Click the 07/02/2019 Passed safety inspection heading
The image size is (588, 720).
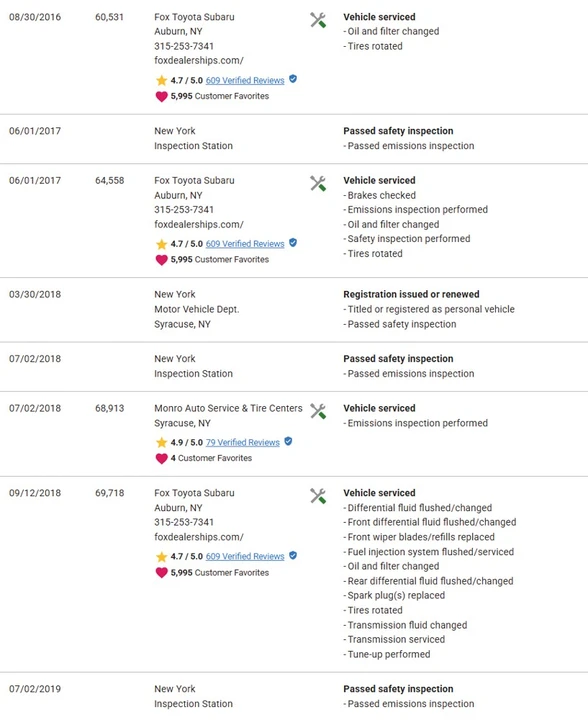(x=398, y=689)
